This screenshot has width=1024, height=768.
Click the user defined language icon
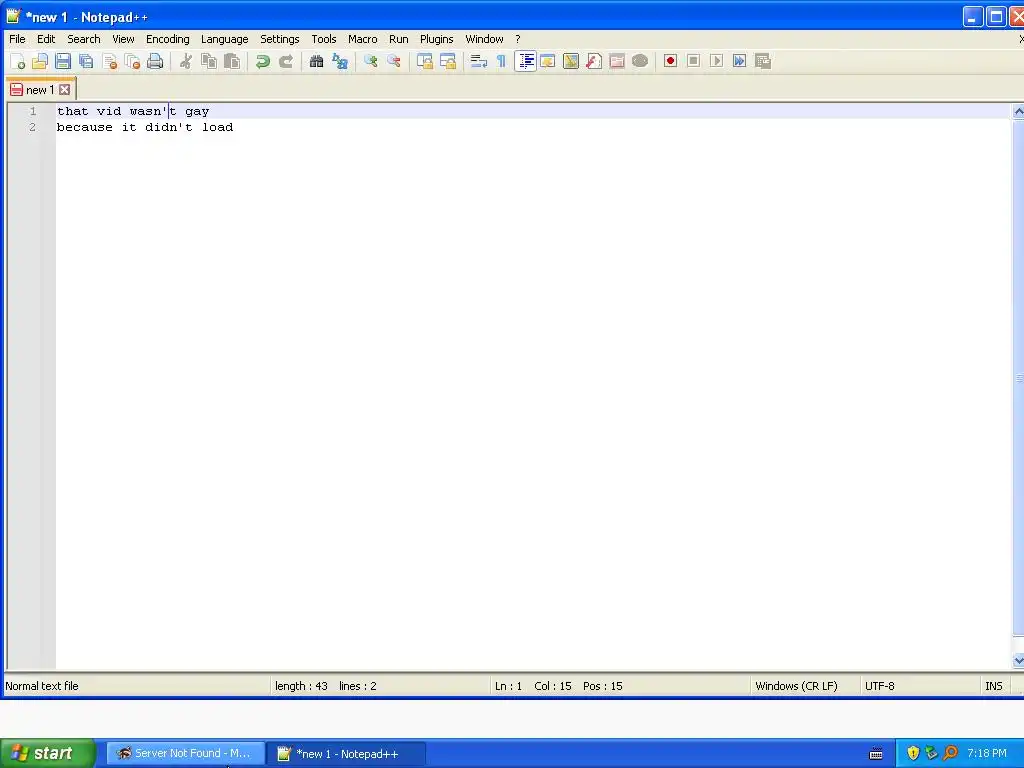pyautogui.click(x=548, y=61)
